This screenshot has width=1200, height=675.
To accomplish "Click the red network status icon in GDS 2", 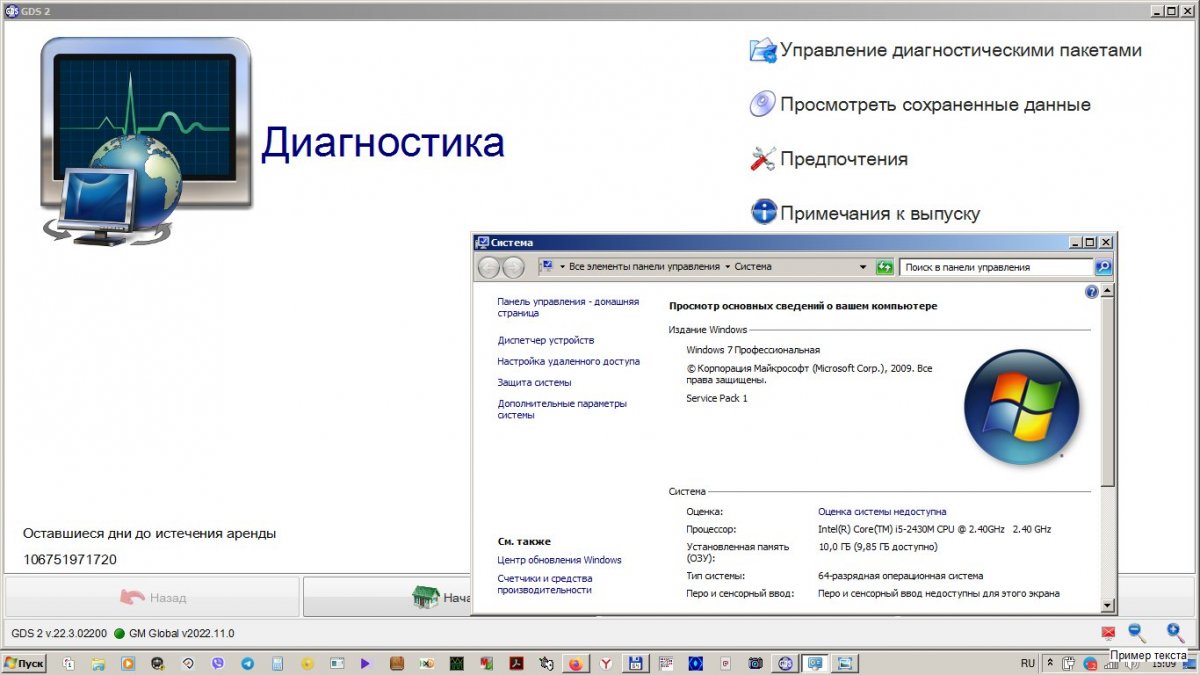I will pyautogui.click(x=1108, y=633).
